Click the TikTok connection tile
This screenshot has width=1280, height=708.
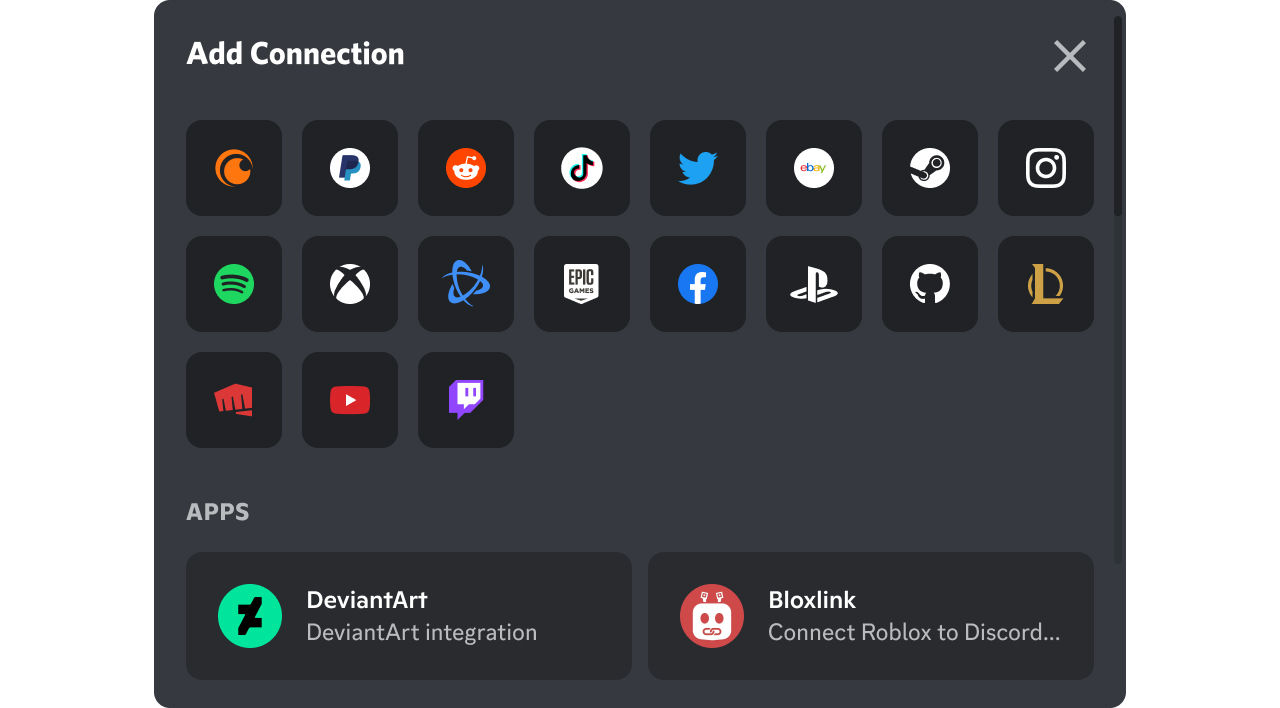pos(582,168)
